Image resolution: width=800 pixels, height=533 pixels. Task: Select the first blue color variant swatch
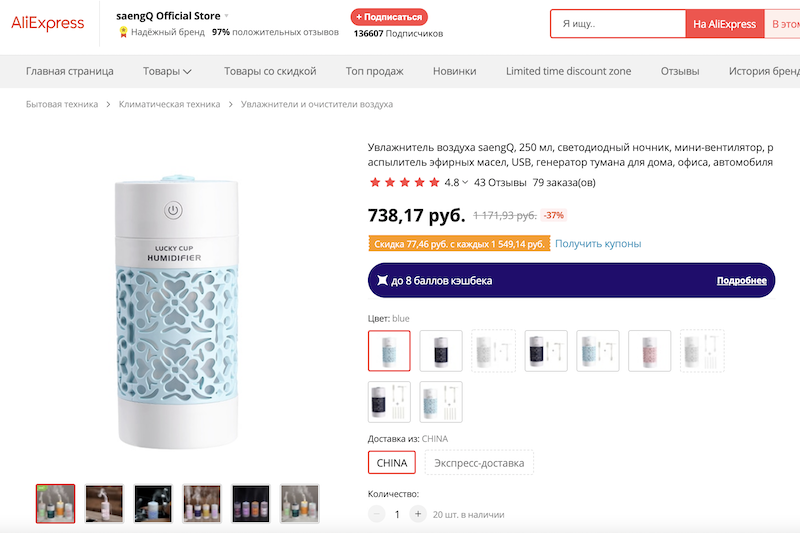(389, 351)
